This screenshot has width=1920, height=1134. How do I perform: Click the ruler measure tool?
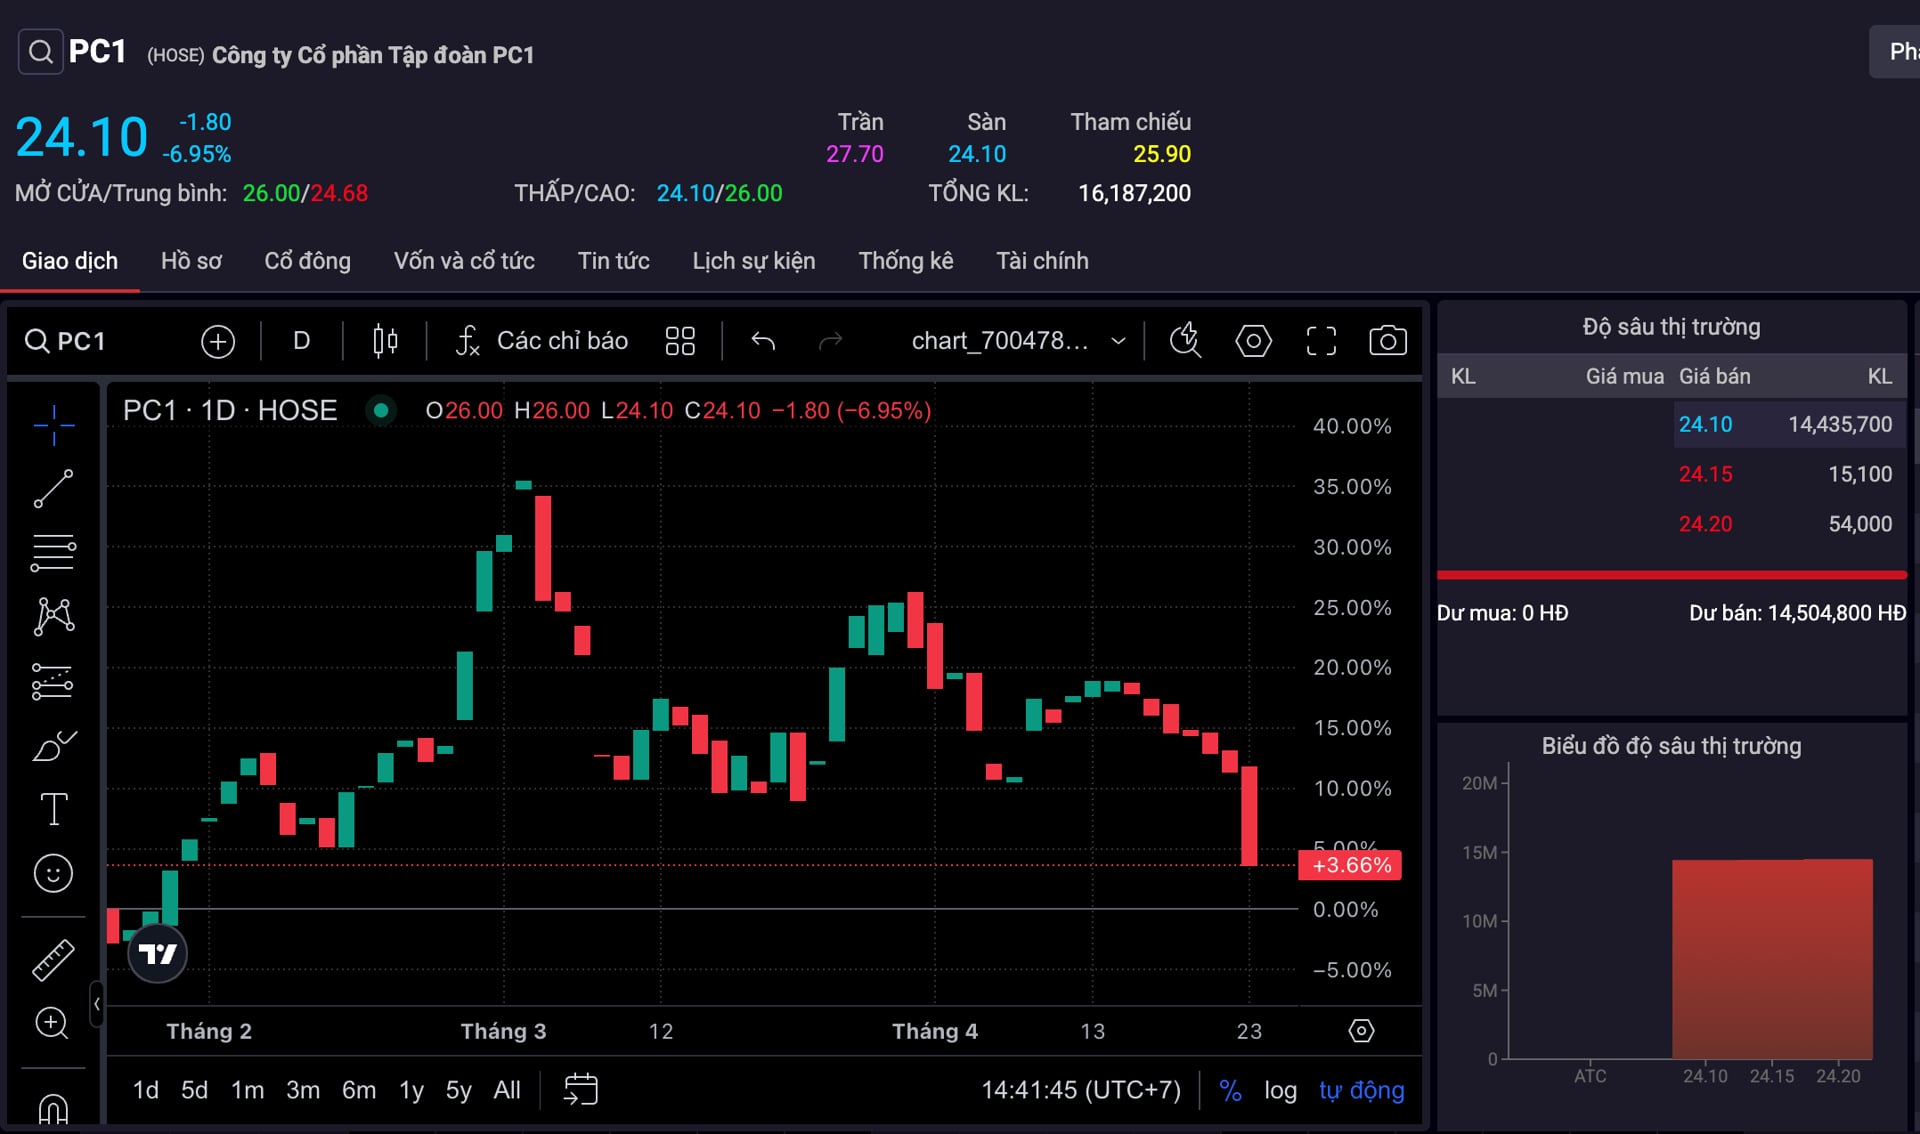pyautogui.click(x=53, y=960)
